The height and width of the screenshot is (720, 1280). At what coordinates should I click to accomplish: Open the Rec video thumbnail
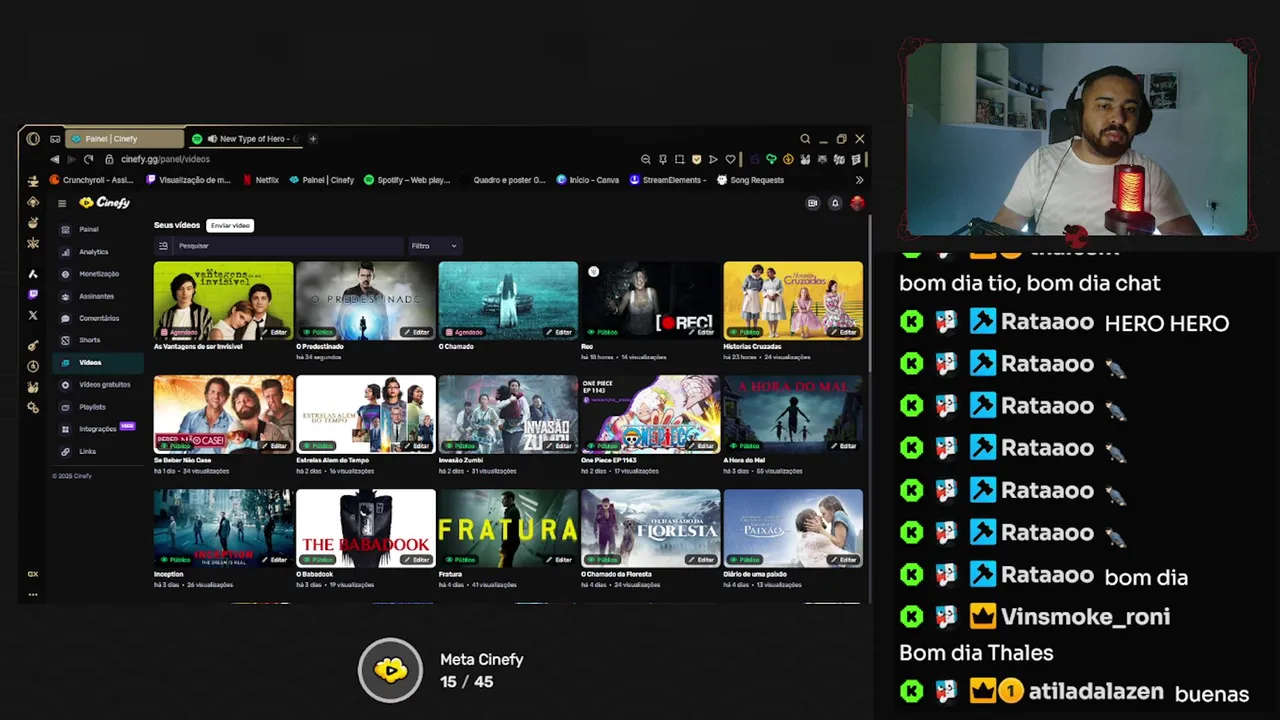coord(650,301)
